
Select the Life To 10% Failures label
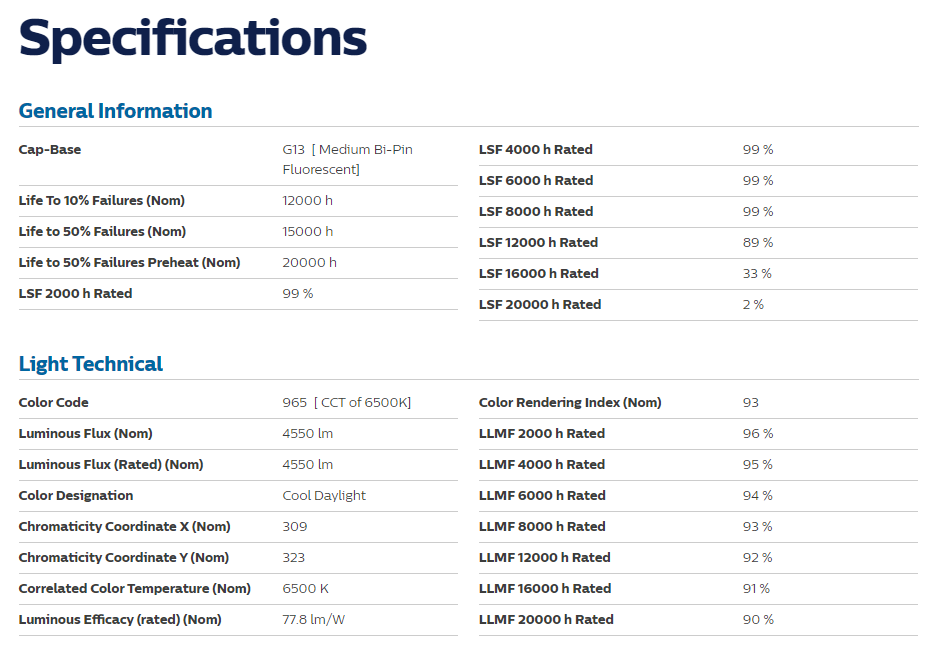coord(102,200)
